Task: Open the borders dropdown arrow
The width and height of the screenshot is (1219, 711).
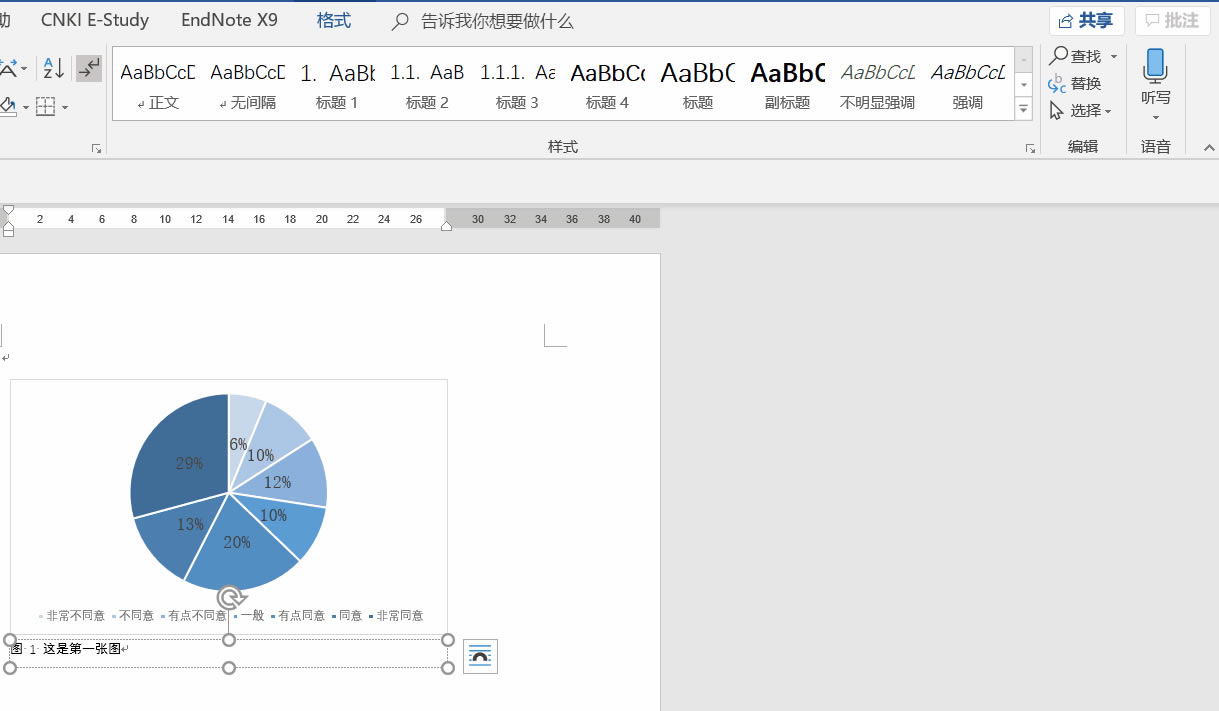Action: click(x=65, y=107)
